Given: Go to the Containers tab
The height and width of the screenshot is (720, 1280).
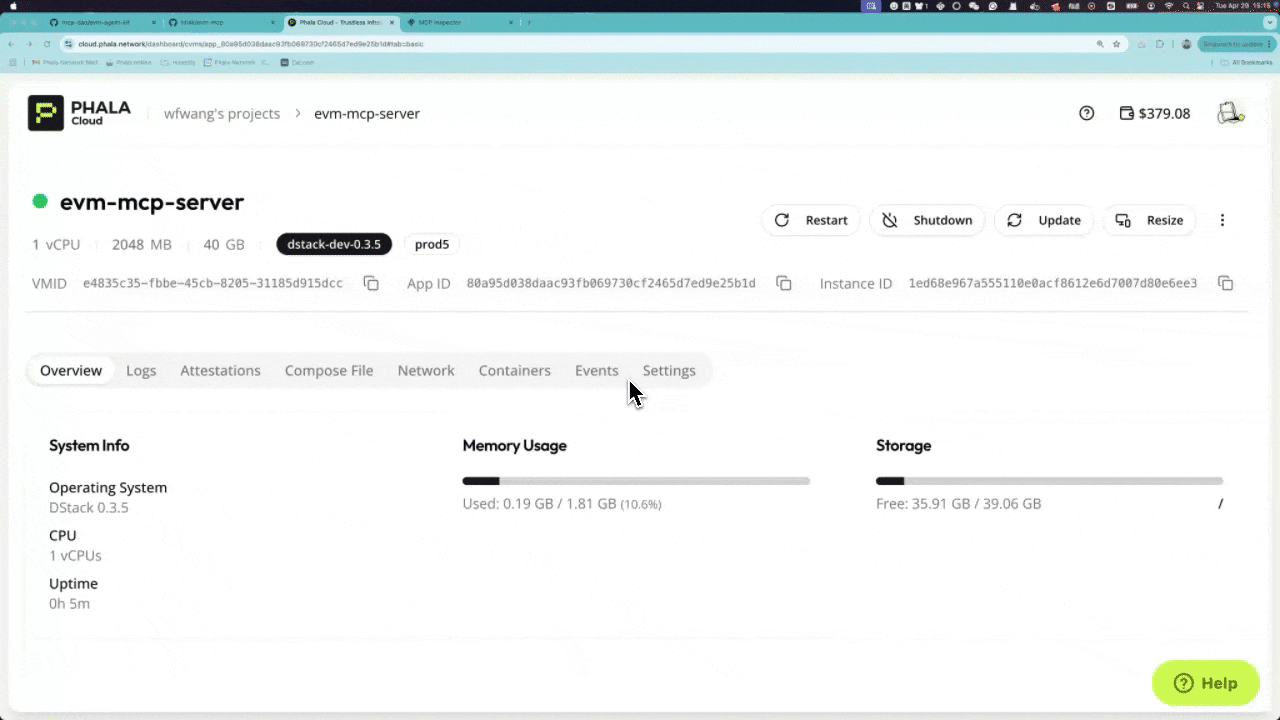Looking at the screenshot, I should (x=514, y=370).
